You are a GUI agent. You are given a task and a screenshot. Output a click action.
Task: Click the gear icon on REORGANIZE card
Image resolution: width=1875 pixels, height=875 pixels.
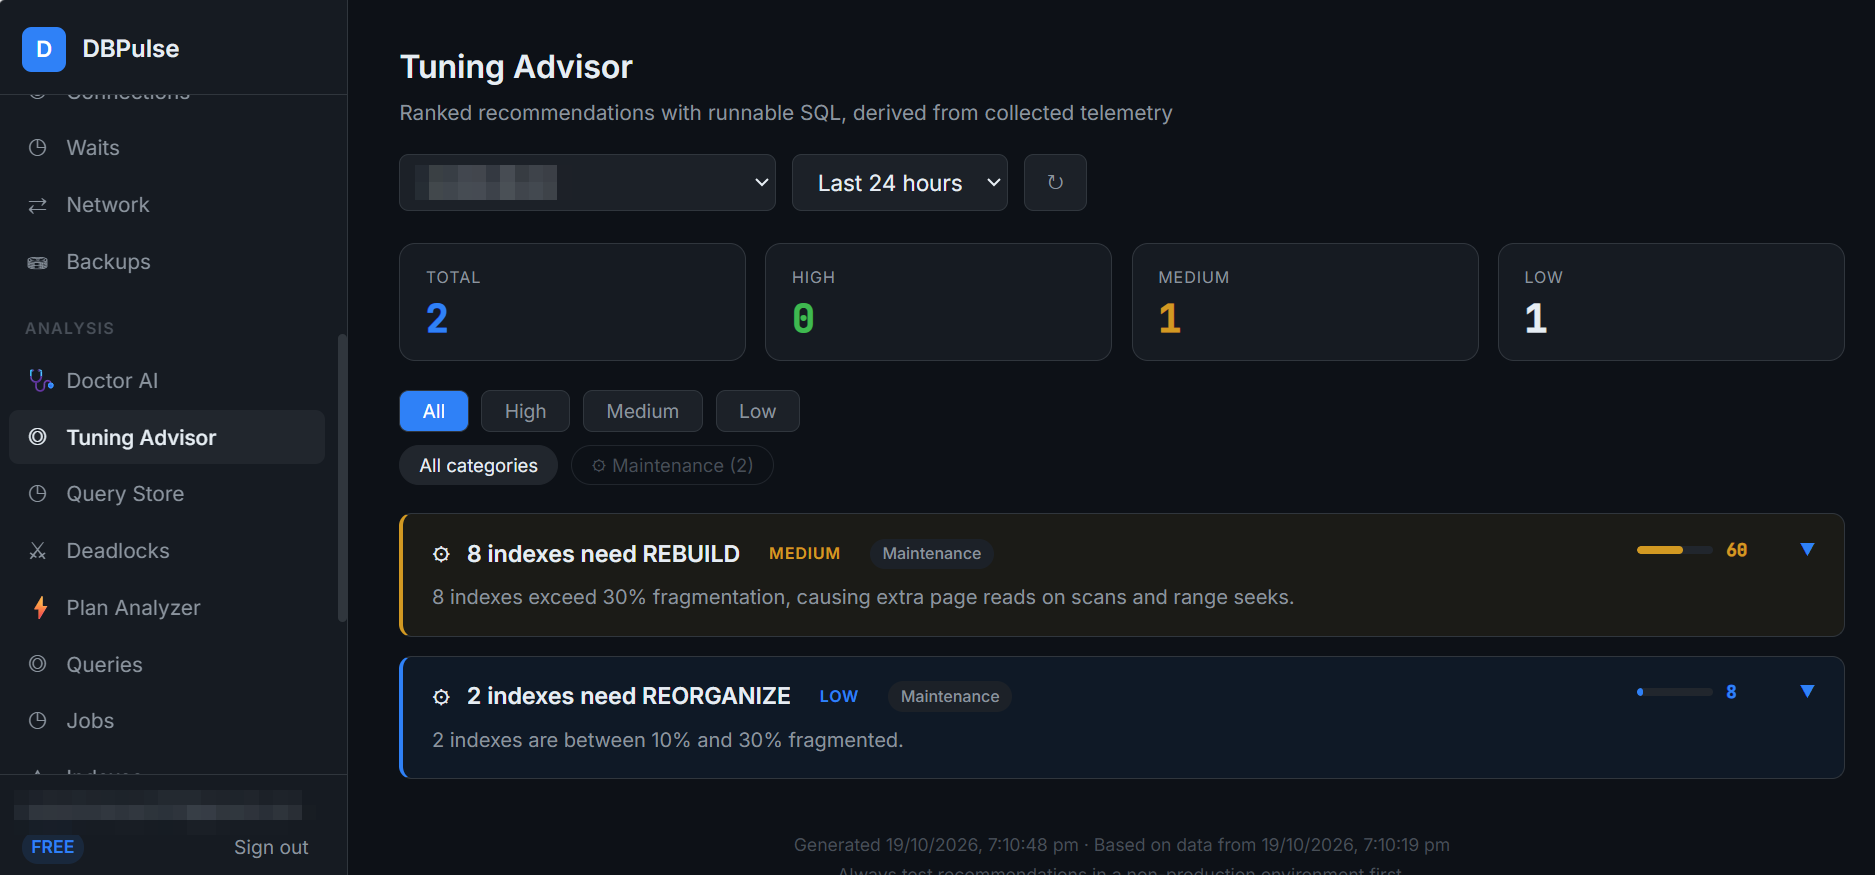tap(441, 697)
